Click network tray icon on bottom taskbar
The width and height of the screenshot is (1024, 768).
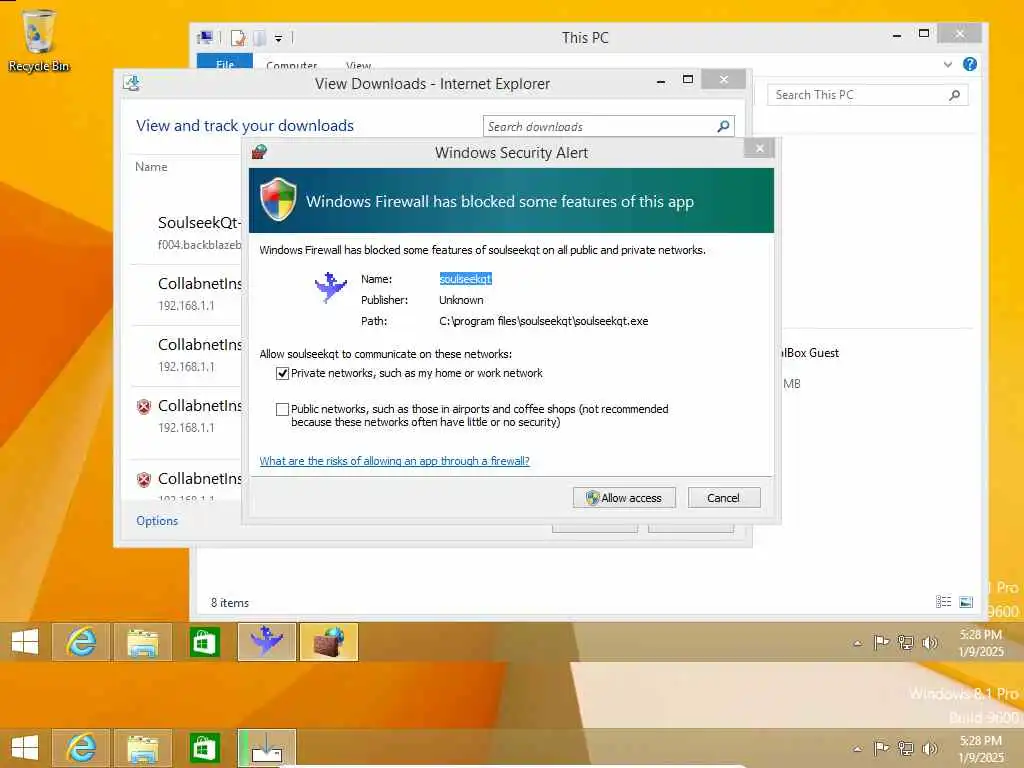(x=905, y=748)
